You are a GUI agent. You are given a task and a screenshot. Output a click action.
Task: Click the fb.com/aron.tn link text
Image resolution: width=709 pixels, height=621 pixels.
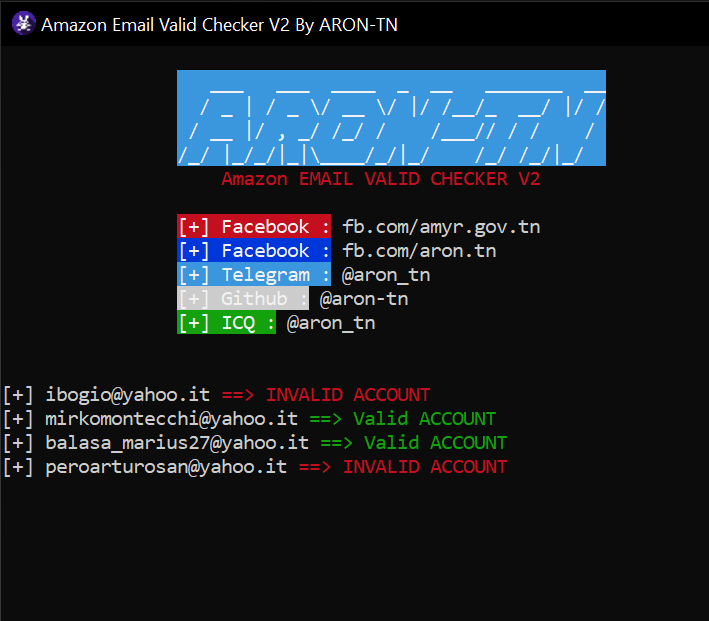point(419,251)
